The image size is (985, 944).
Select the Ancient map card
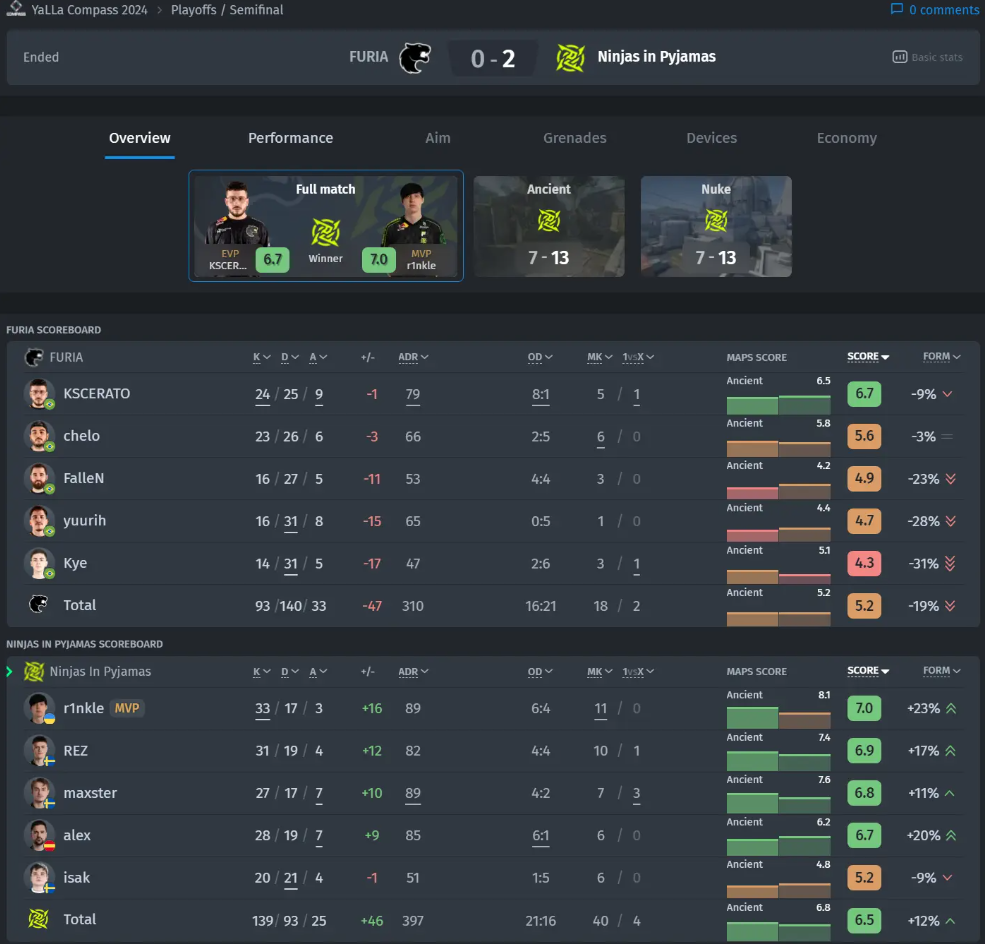[549, 227]
